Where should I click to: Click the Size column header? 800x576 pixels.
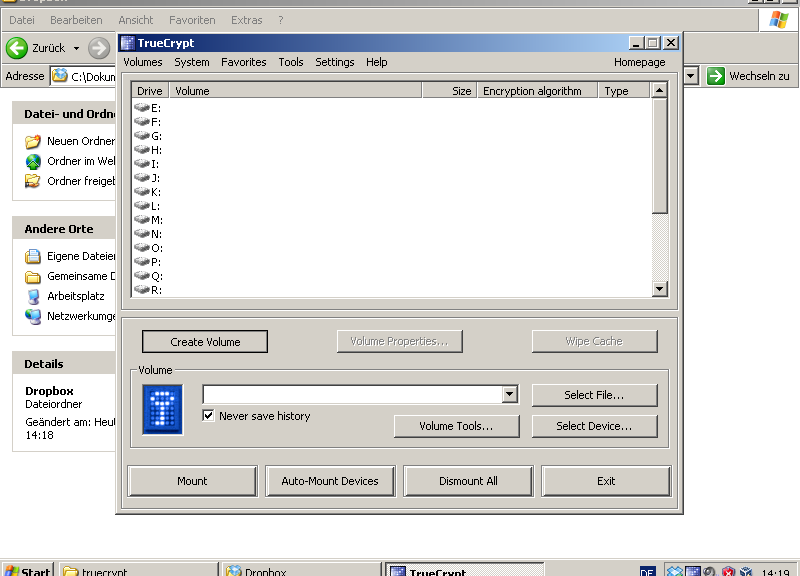click(x=449, y=91)
